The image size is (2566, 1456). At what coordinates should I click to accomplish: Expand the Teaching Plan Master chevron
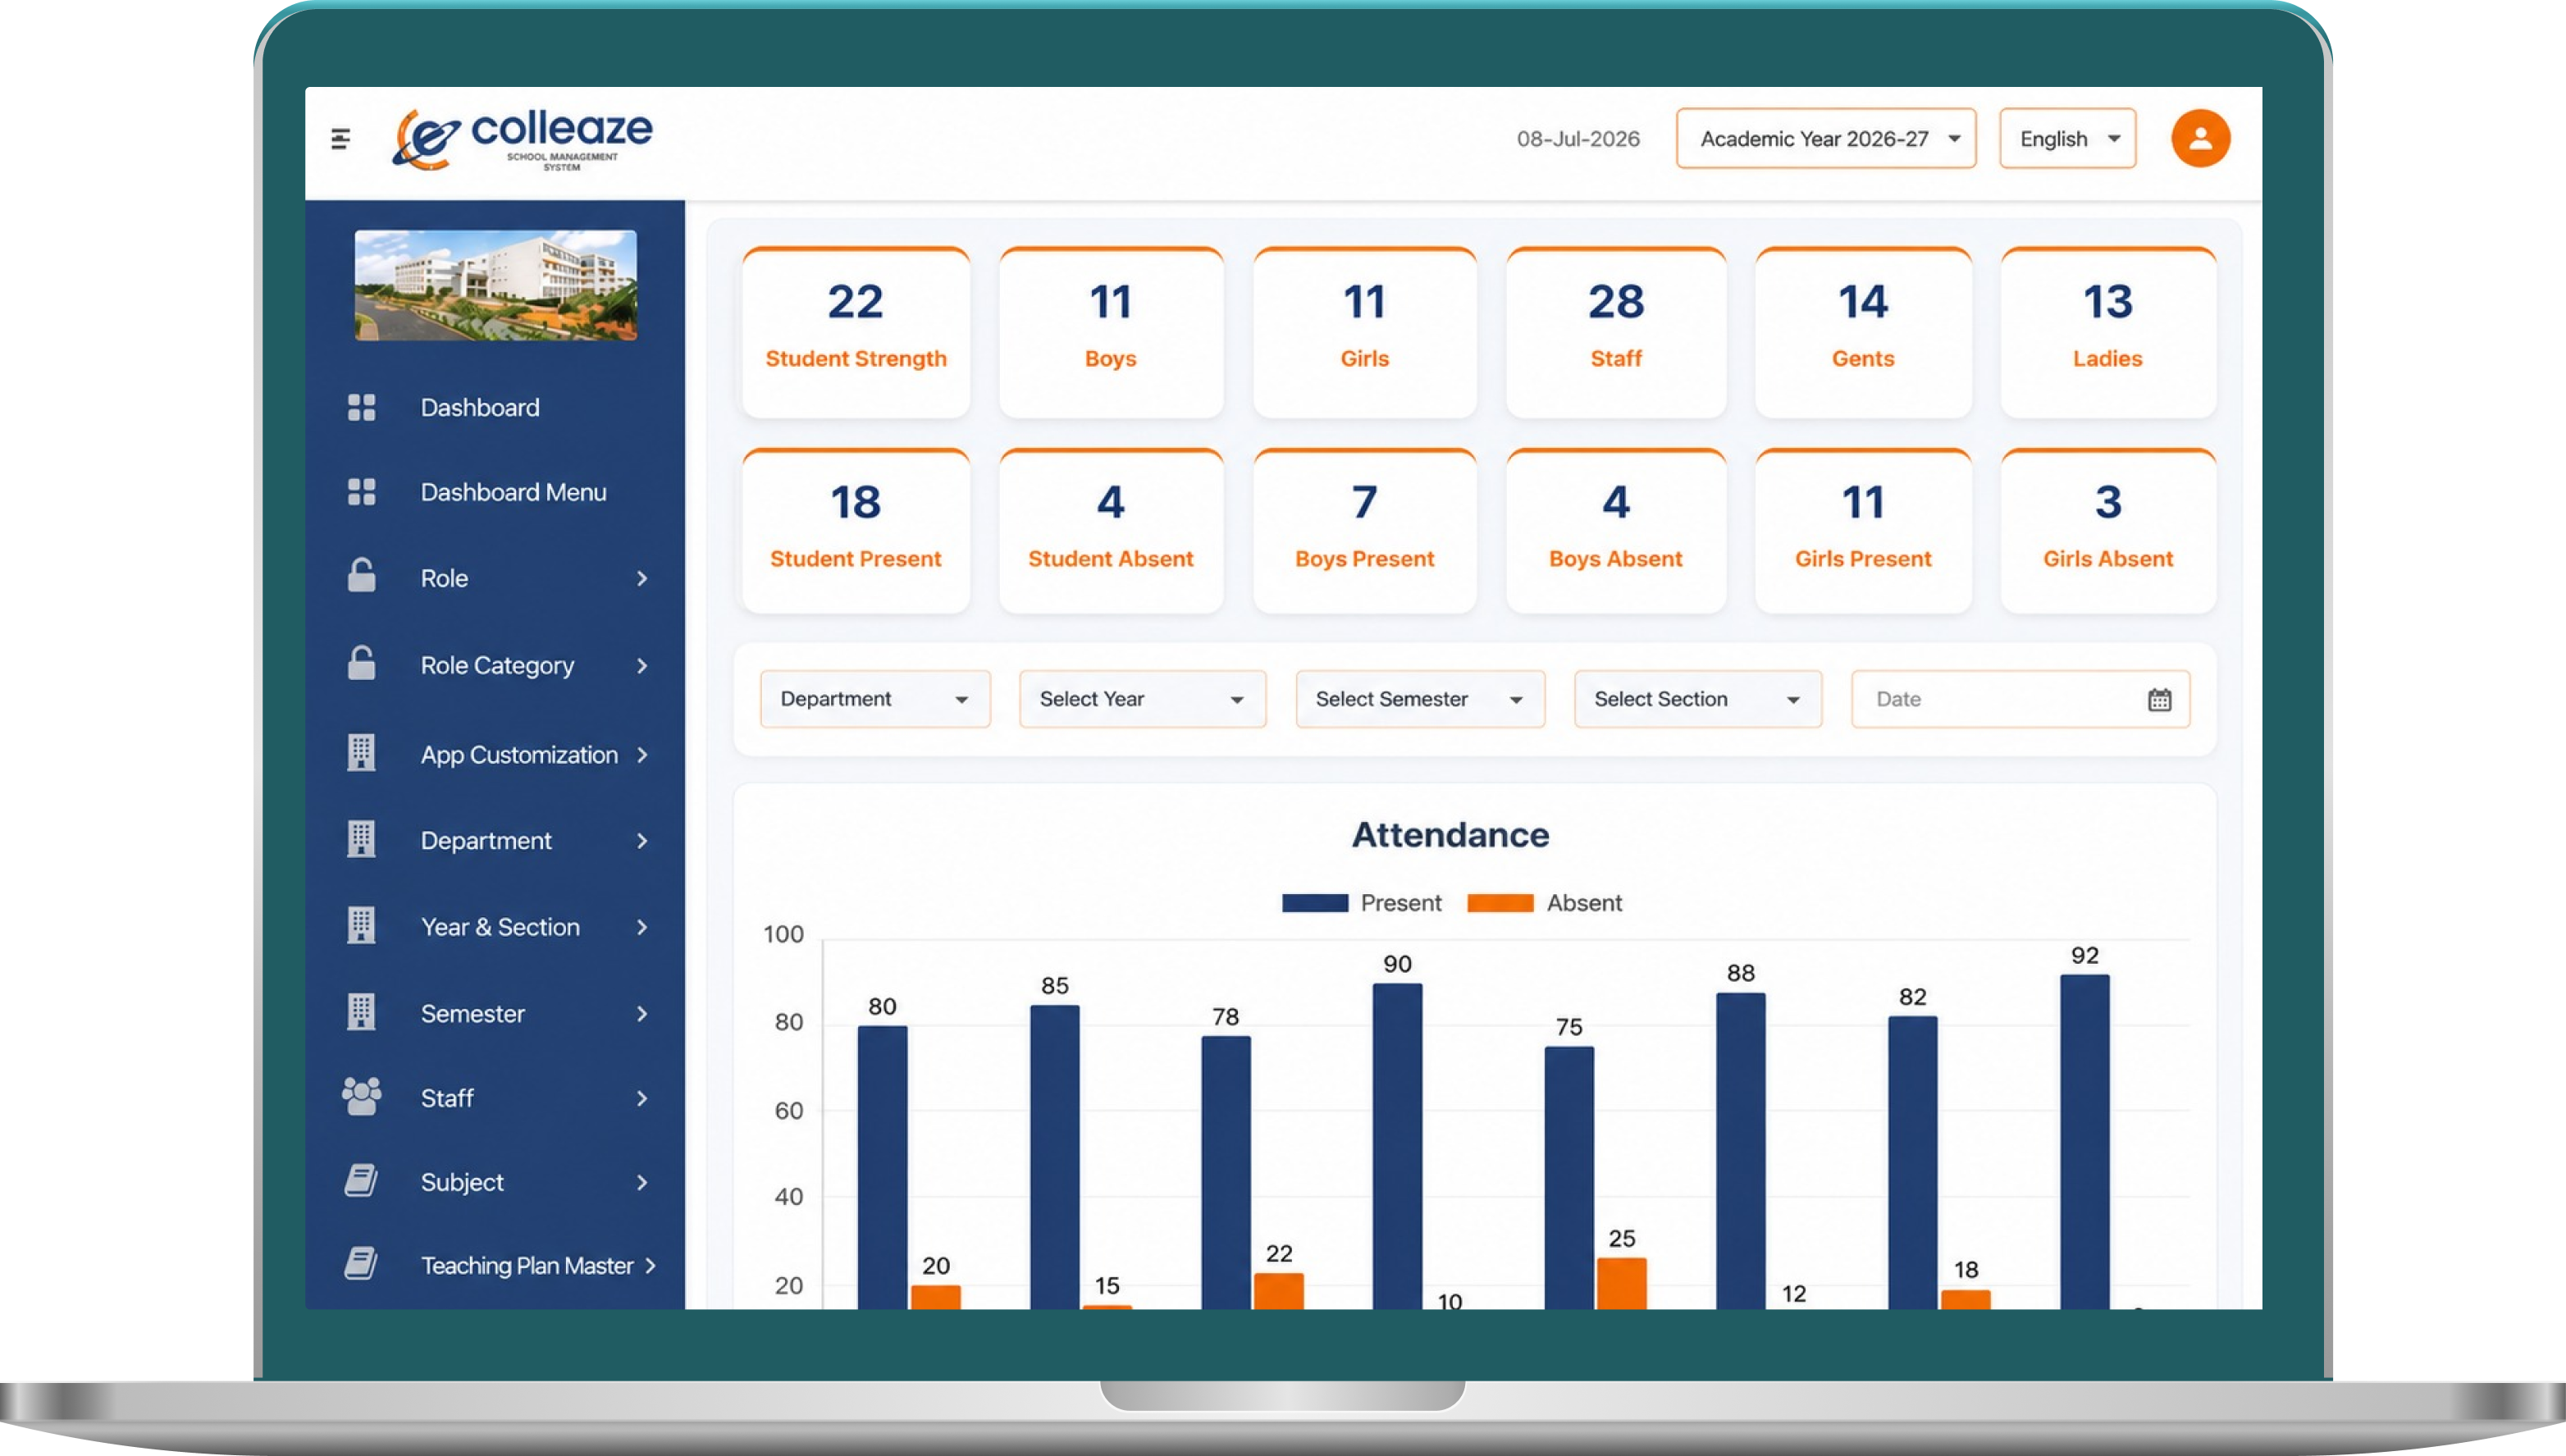tap(651, 1266)
